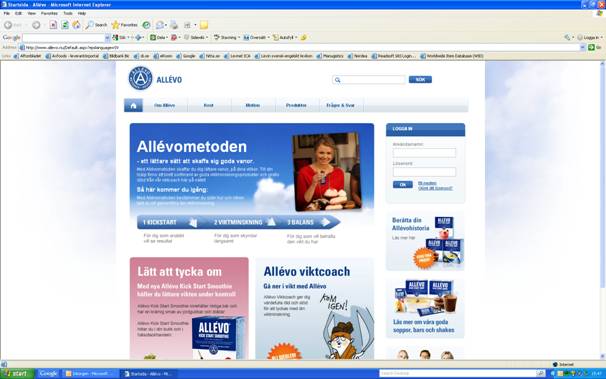Open the Favorites star button
The height and width of the screenshot is (379, 606).
(124, 25)
